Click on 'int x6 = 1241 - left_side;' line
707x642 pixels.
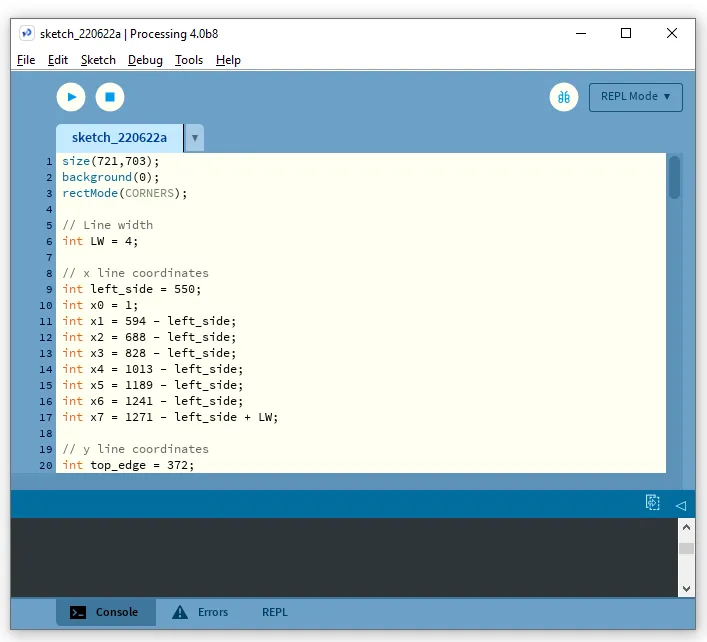click(x=153, y=401)
